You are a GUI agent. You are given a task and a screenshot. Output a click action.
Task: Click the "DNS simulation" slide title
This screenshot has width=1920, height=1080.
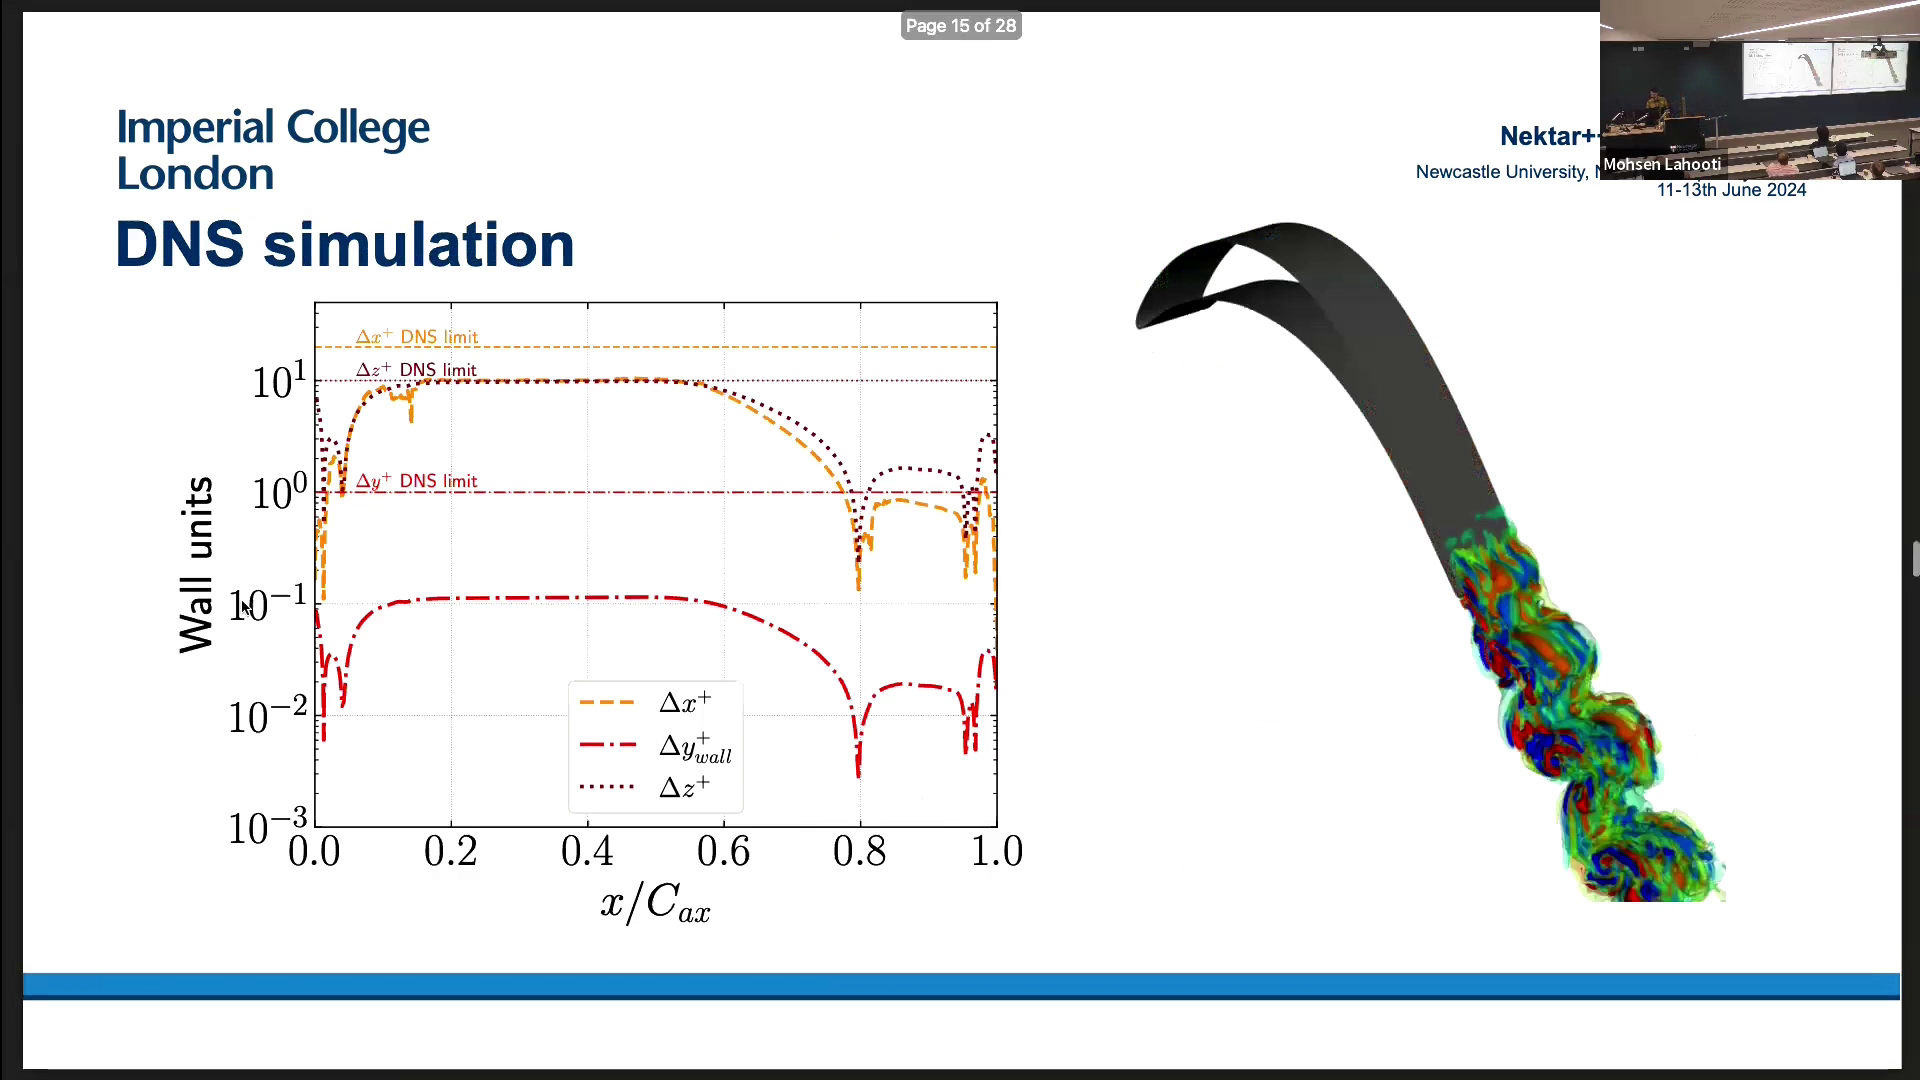click(345, 245)
